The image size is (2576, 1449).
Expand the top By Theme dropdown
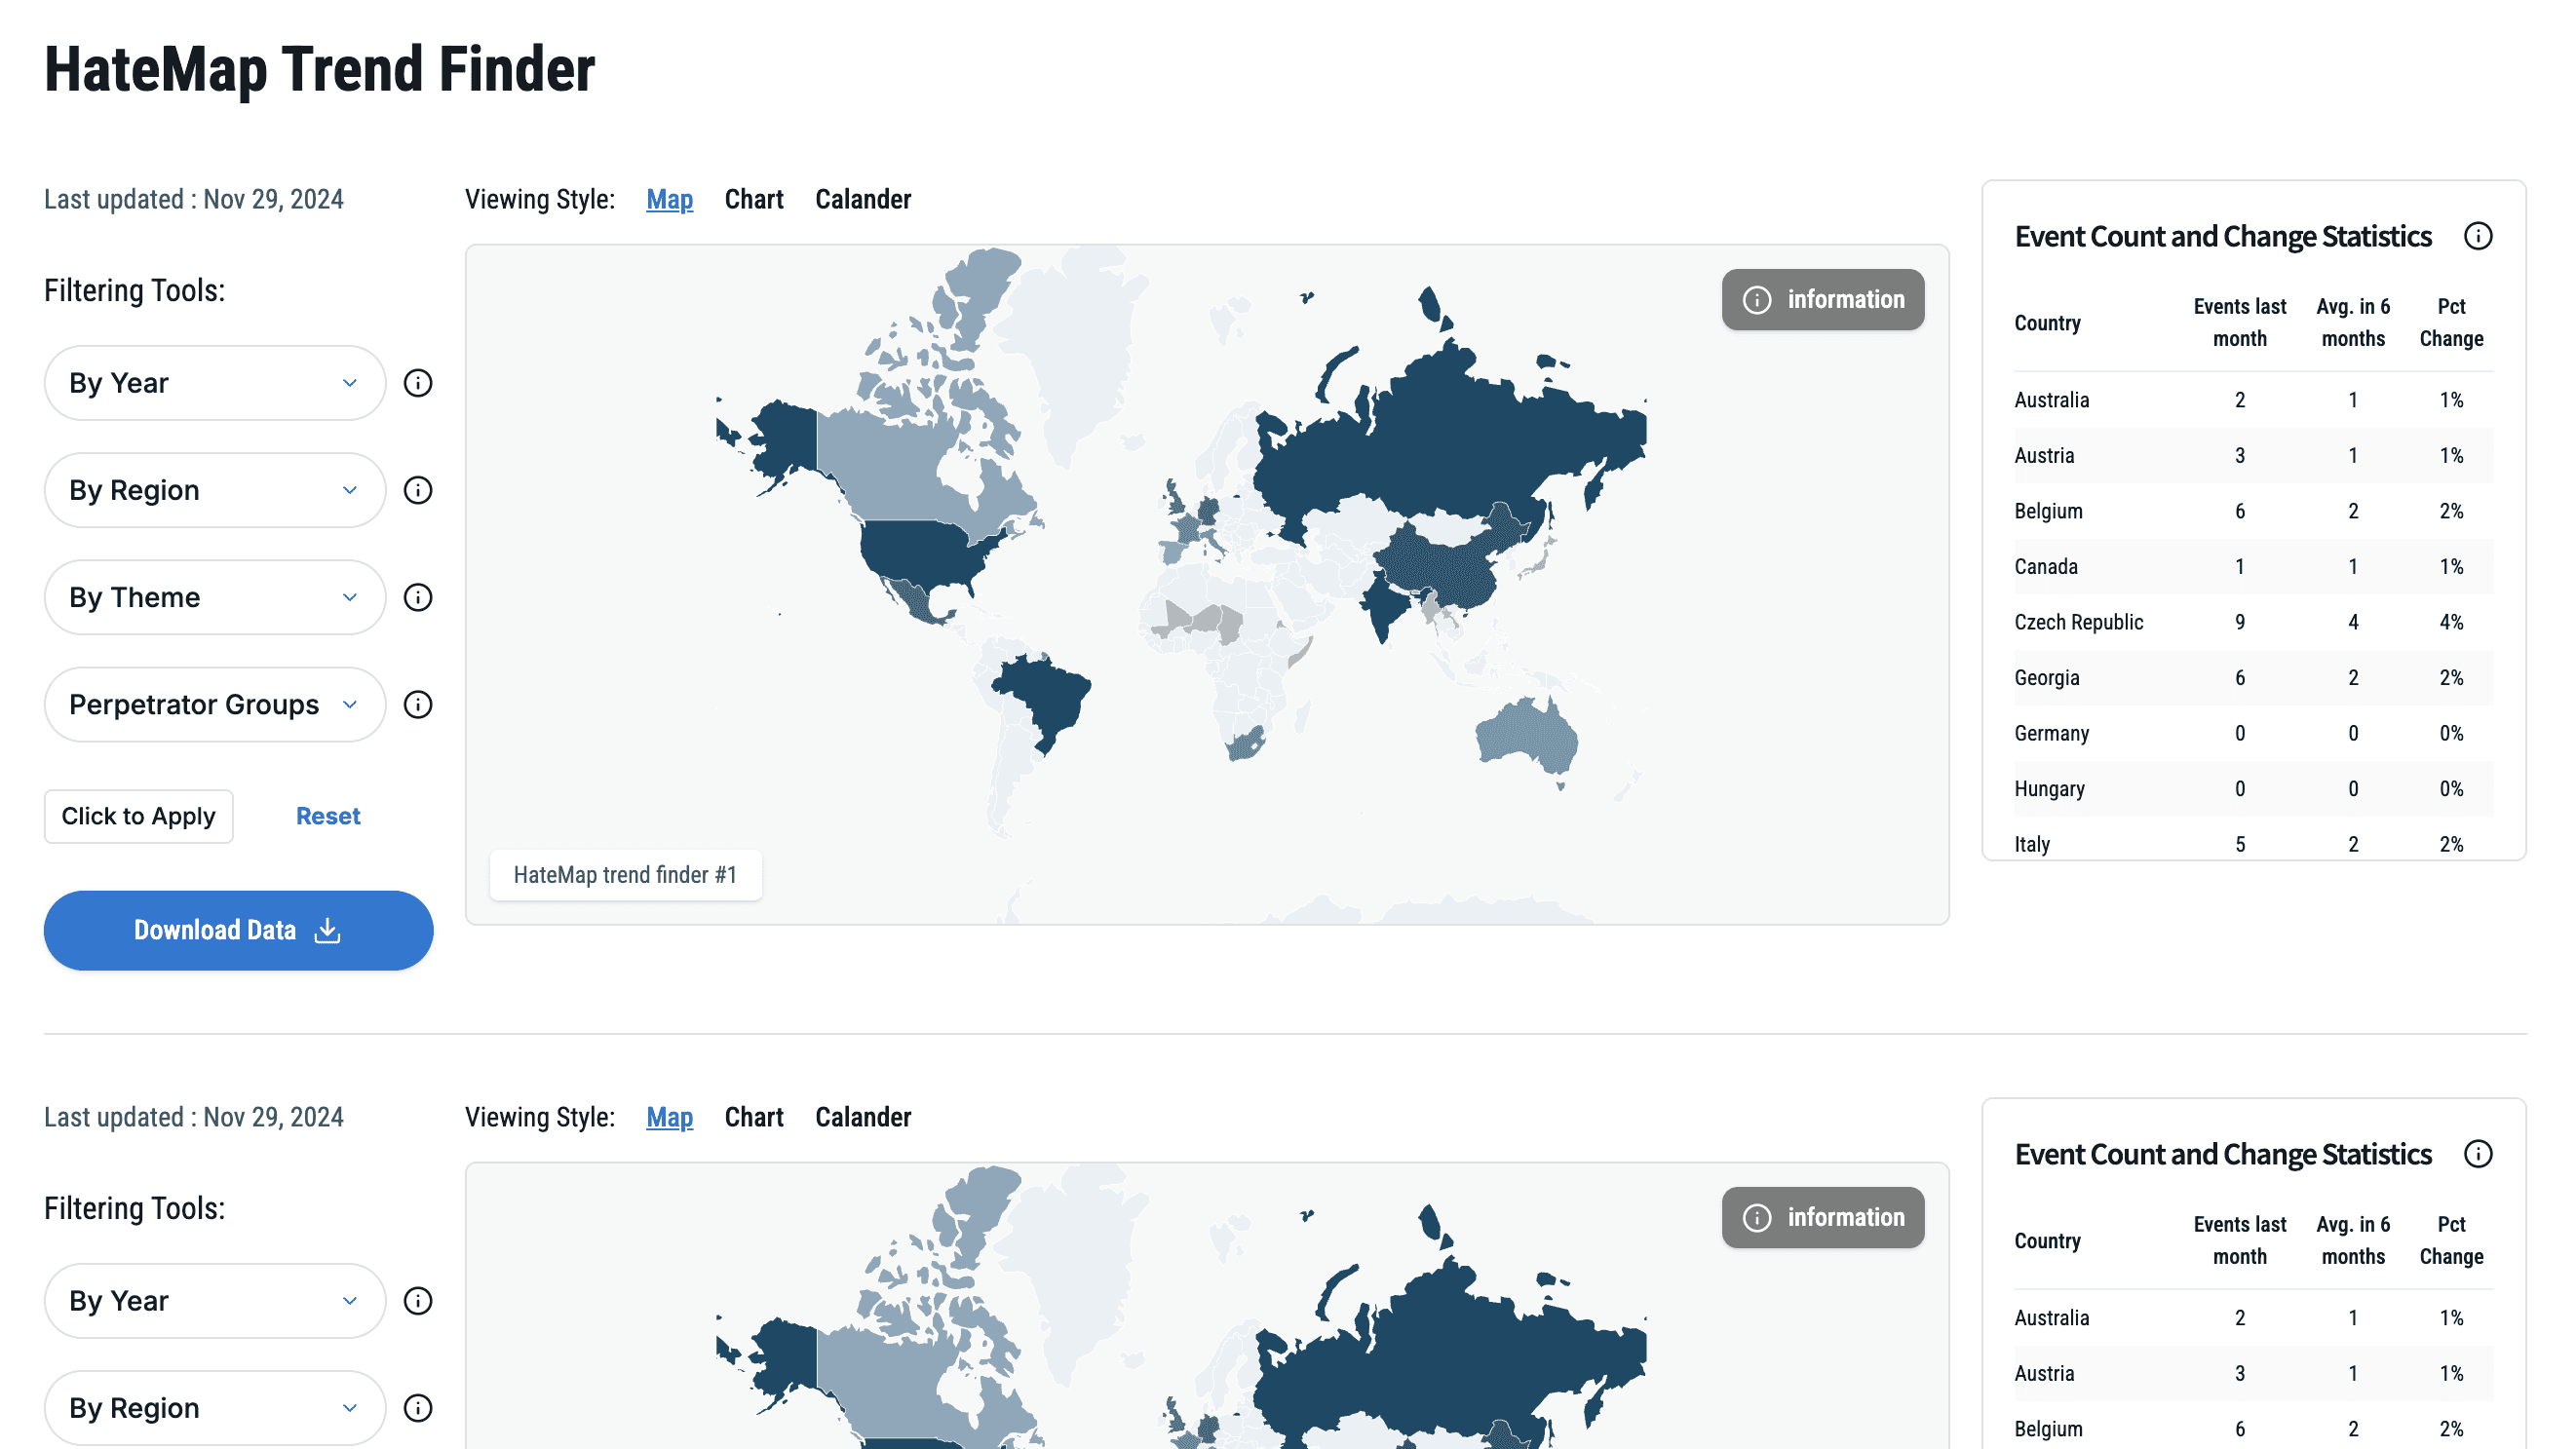pyautogui.click(x=214, y=597)
